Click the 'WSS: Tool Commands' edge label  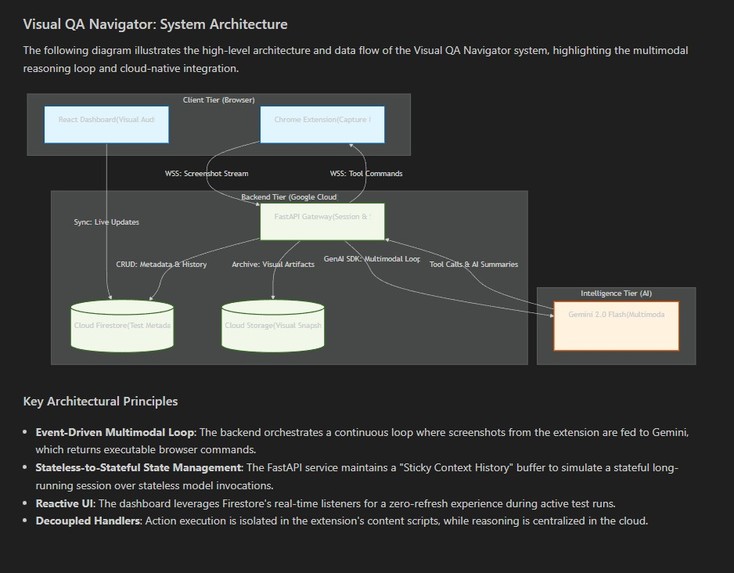[366, 174]
